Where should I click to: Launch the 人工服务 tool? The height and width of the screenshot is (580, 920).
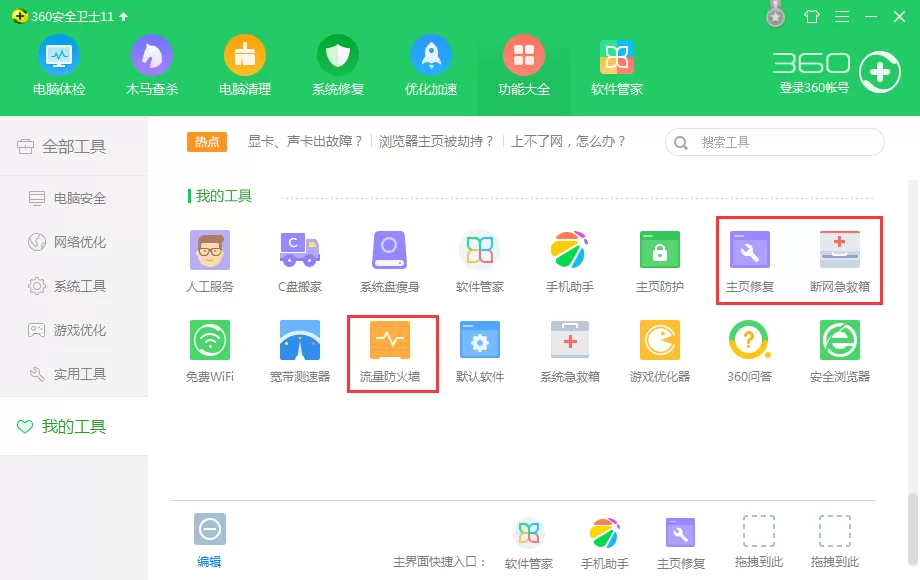210,262
